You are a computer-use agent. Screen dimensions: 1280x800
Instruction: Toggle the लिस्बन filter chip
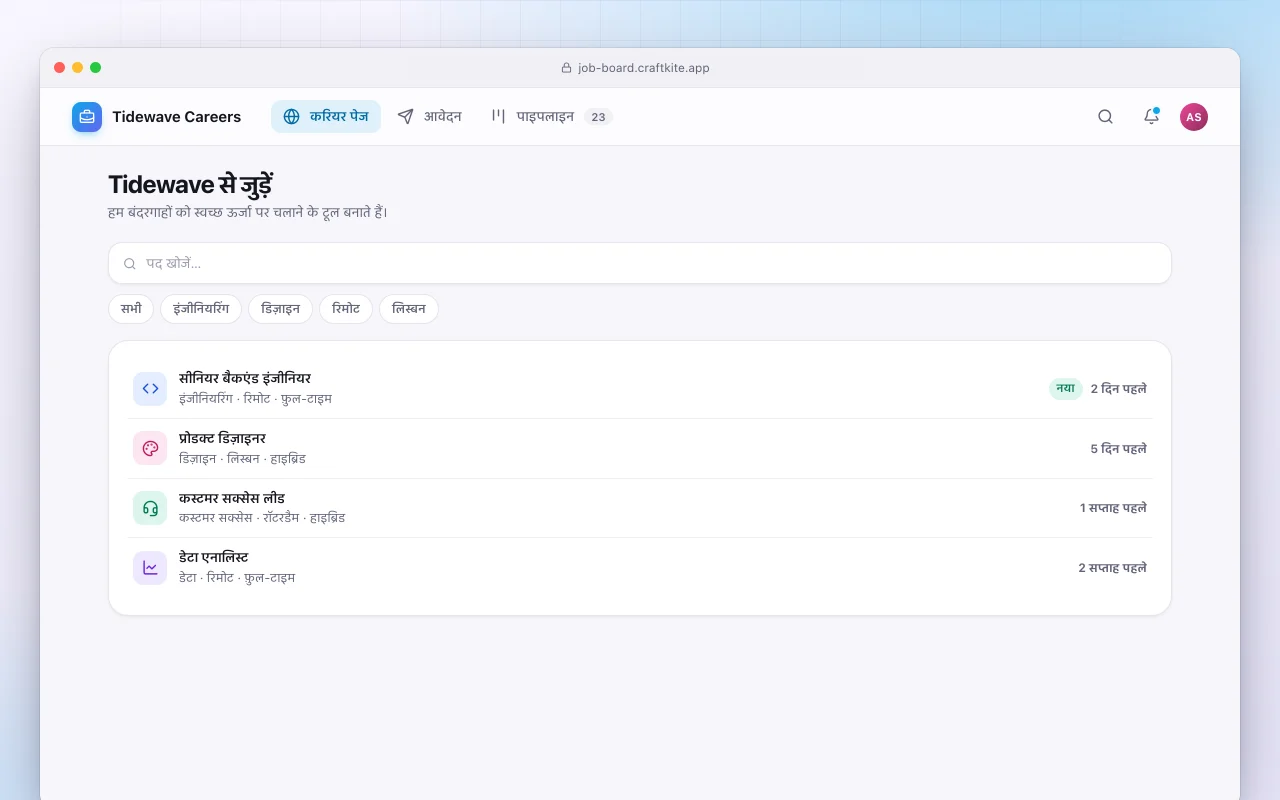[409, 309]
